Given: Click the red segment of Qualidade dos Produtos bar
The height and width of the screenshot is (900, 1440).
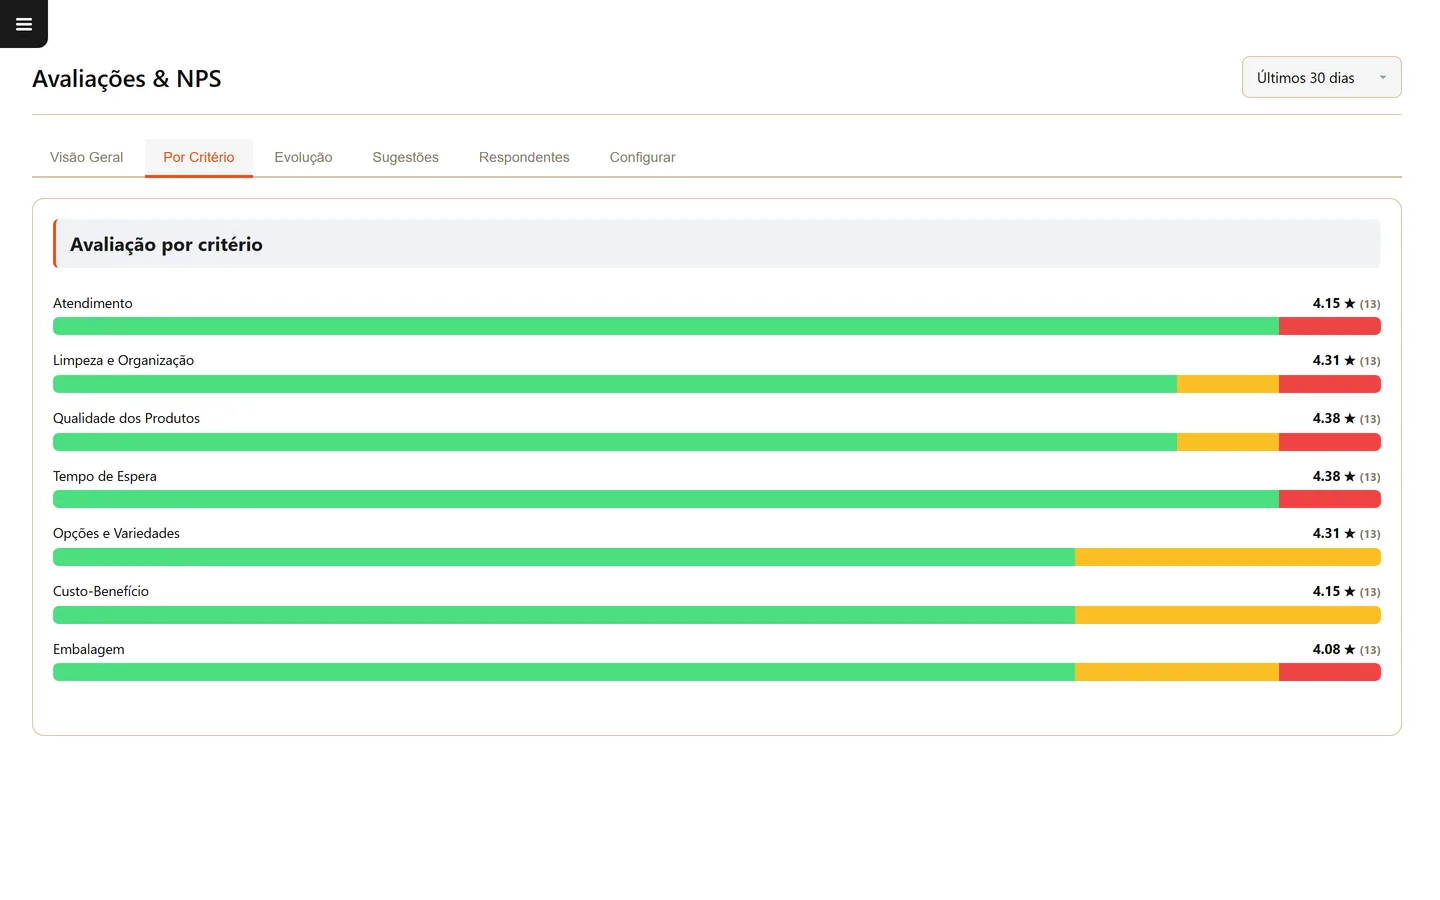Looking at the screenshot, I should point(1330,442).
